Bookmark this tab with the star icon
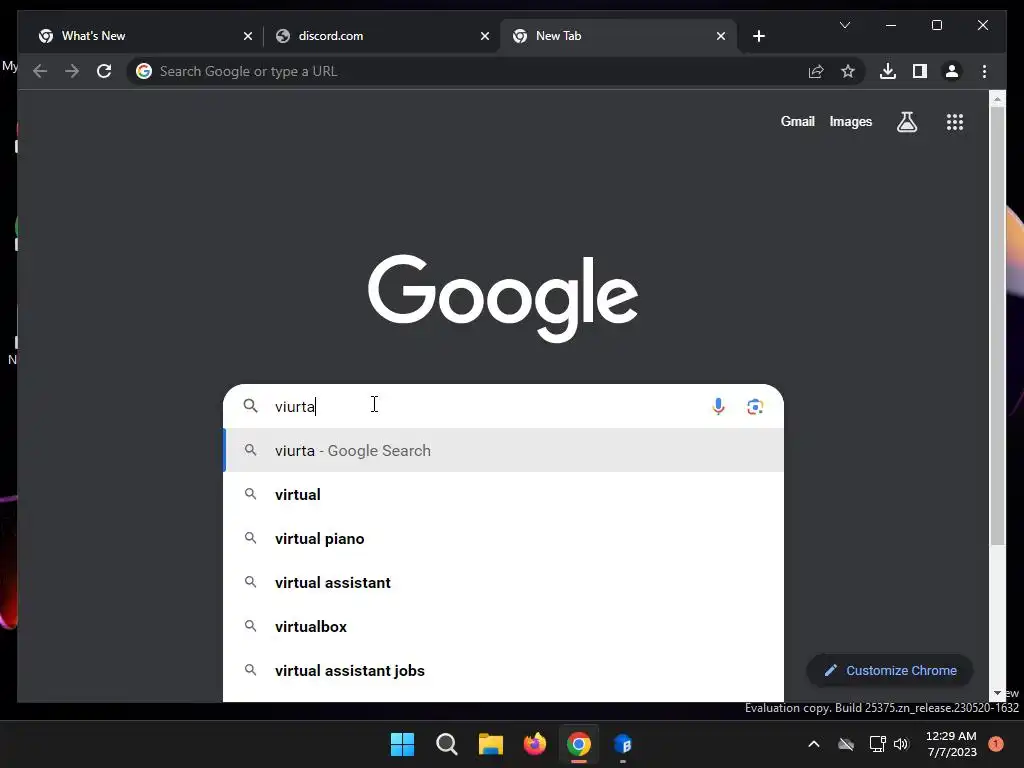 [848, 71]
